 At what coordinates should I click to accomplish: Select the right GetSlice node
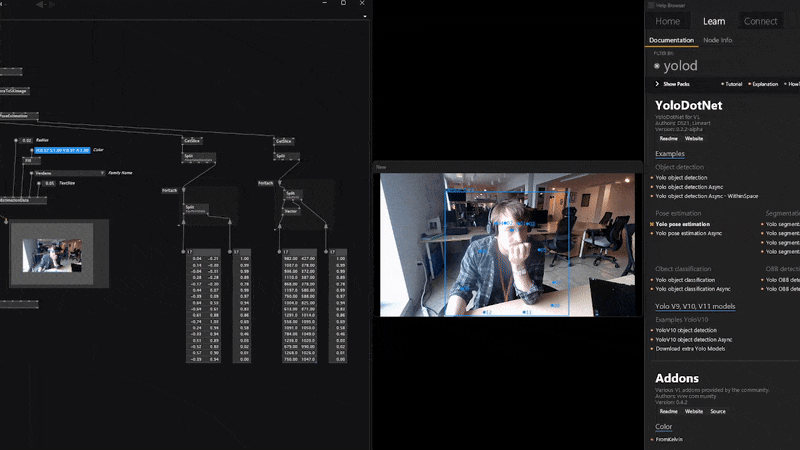coord(283,141)
